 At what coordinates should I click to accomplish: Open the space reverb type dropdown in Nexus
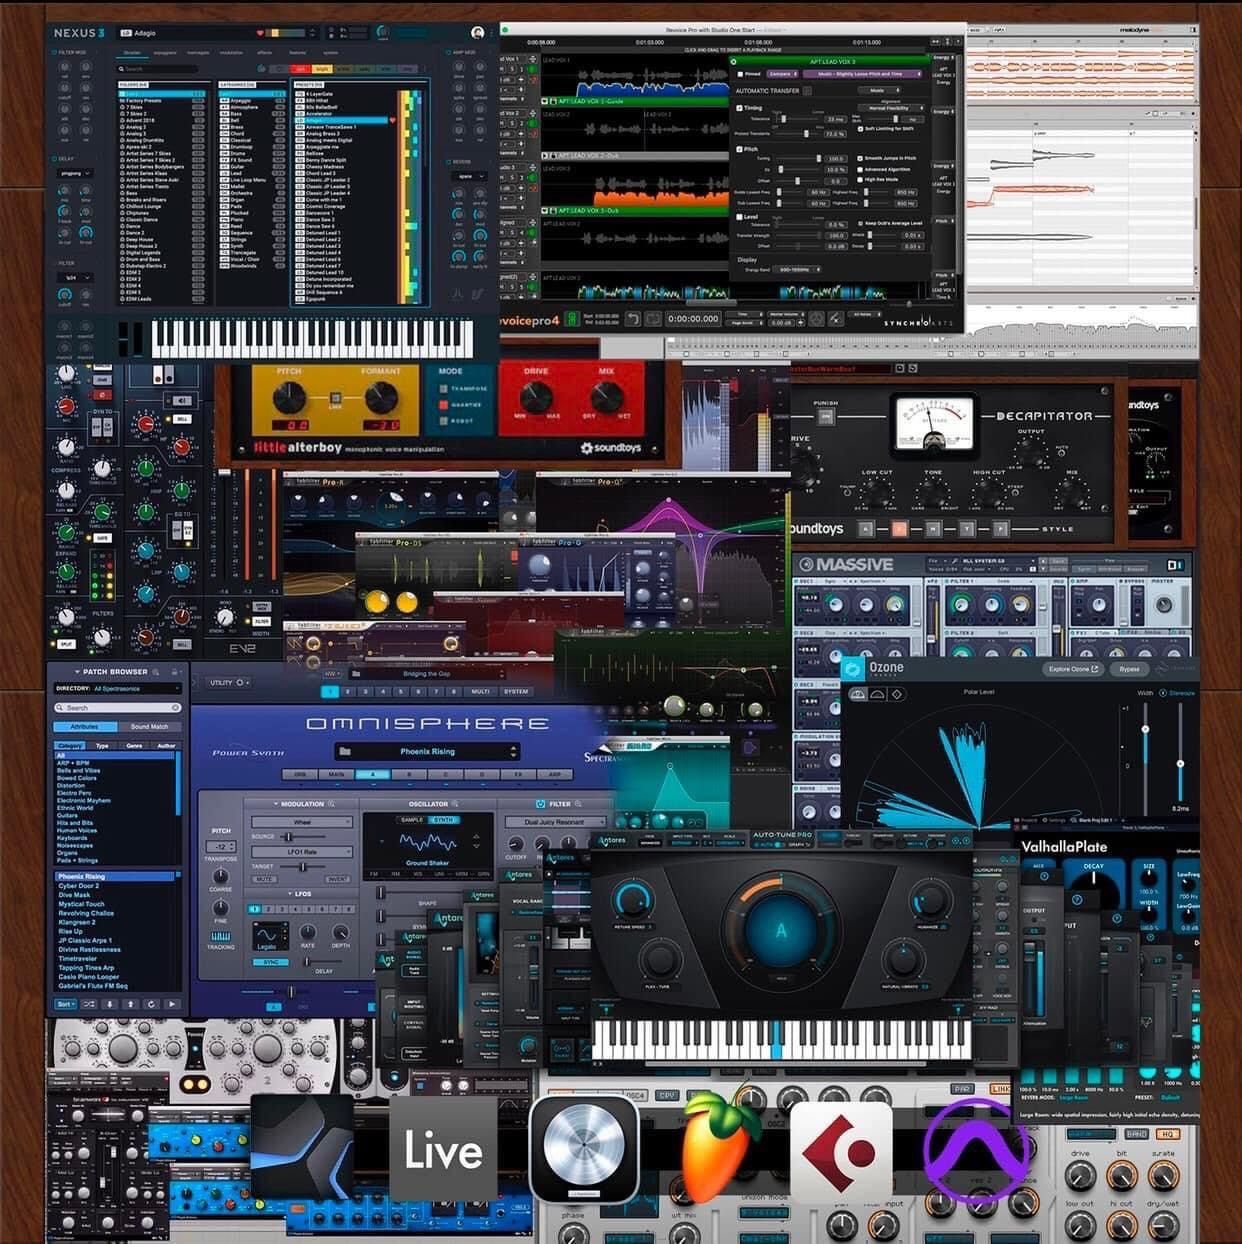(469, 176)
